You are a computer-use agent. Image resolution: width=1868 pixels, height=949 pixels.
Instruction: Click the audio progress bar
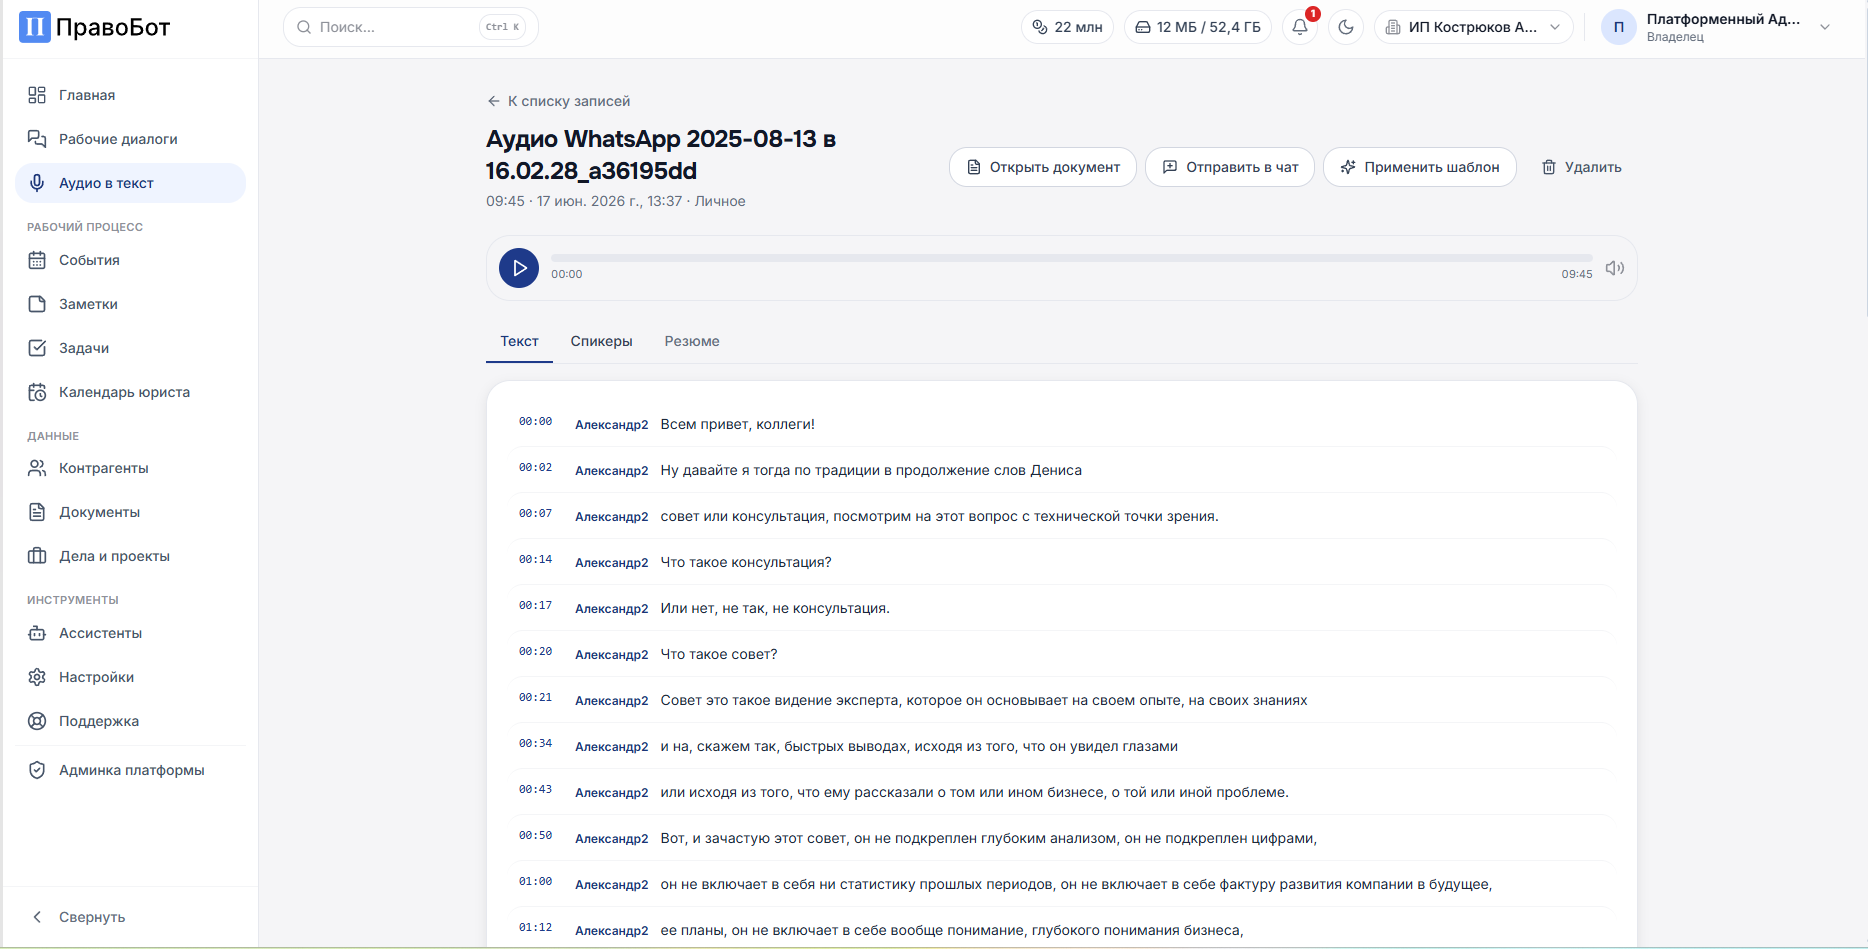pyautogui.click(x=1071, y=258)
